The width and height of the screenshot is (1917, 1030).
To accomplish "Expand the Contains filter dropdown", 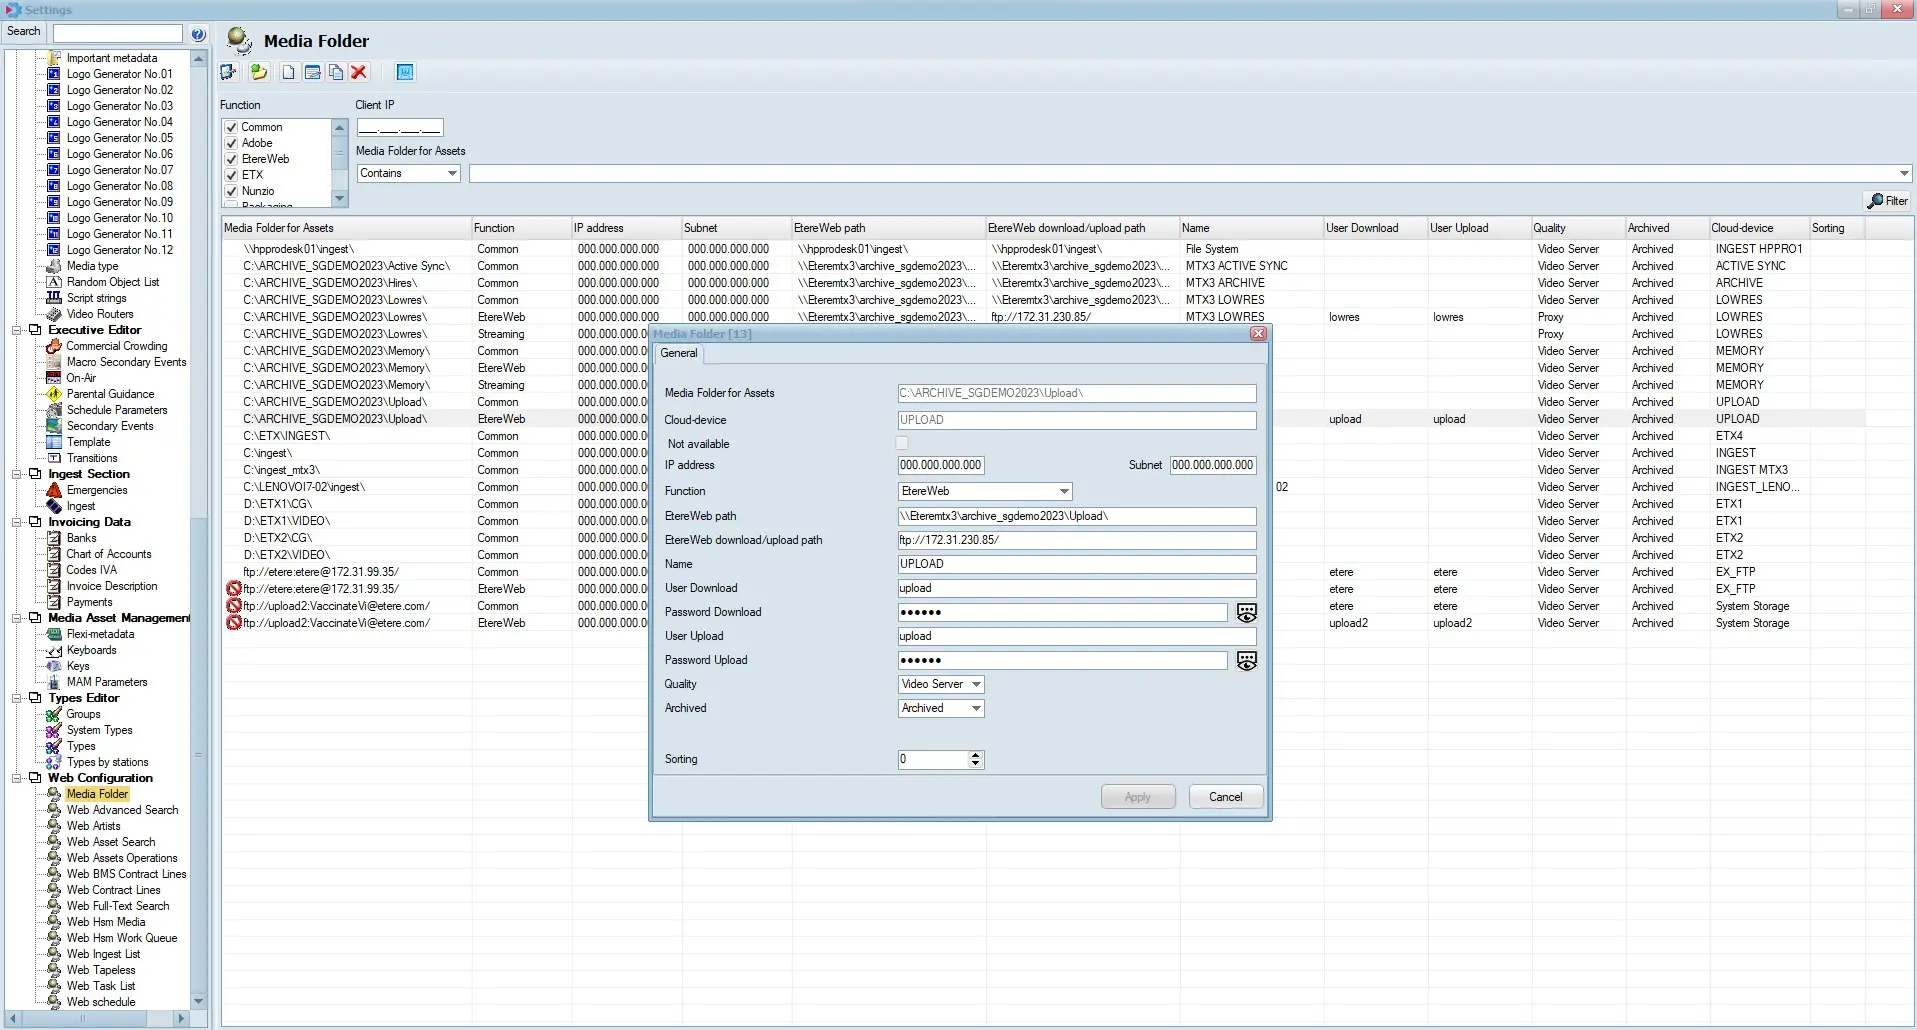I will 452,173.
